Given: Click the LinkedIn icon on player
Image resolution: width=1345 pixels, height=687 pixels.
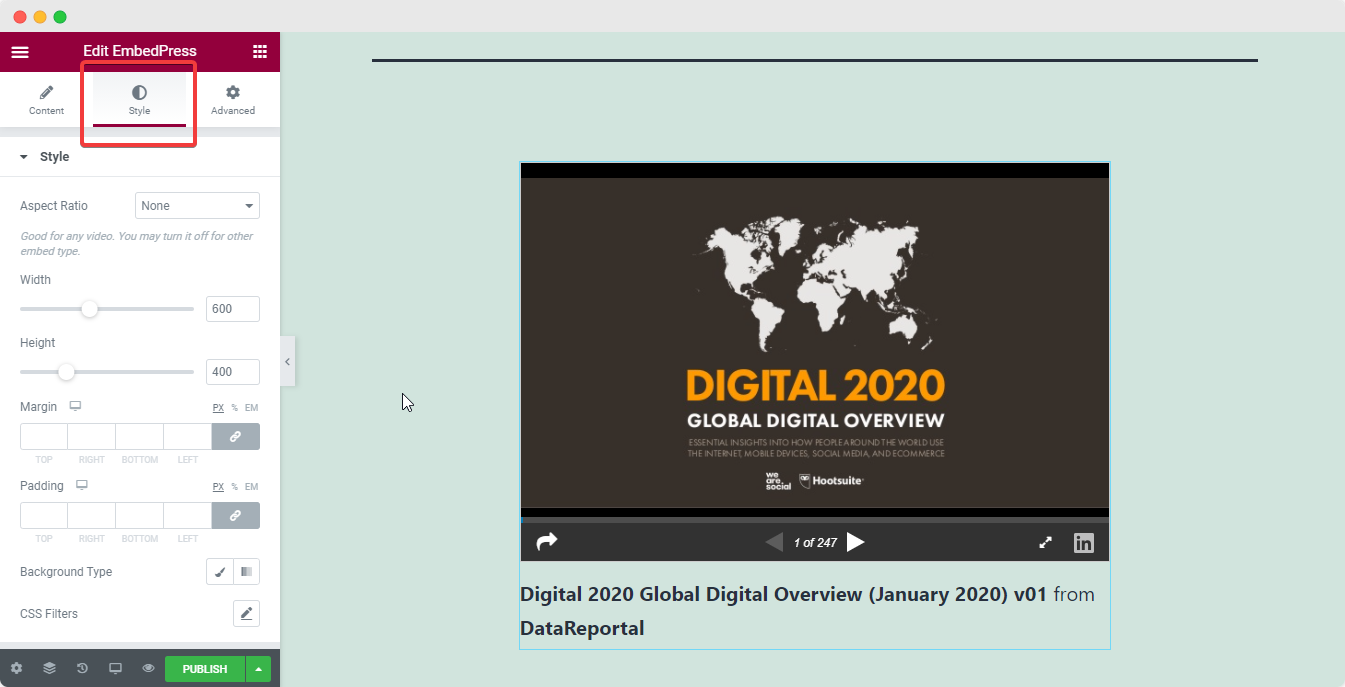Looking at the screenshot, I should point(1084,543).
